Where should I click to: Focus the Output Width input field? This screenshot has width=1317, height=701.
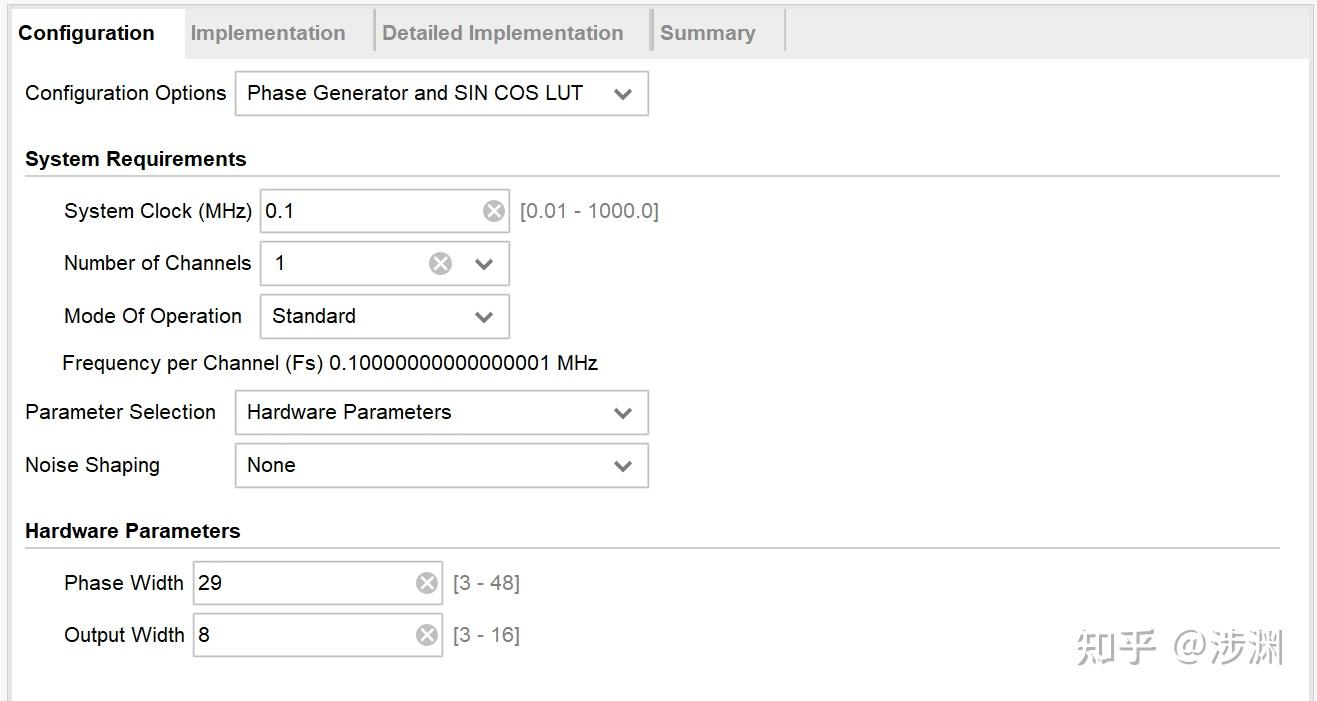click(x=300, y=635)
